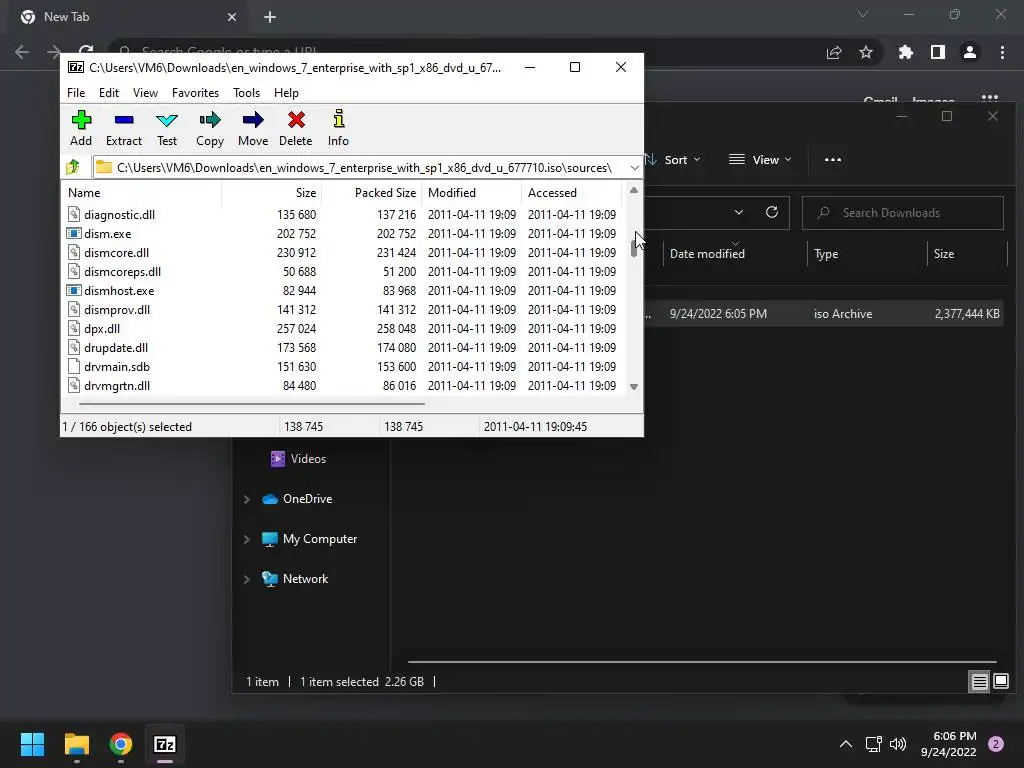Sort Explorer files by Type column
Screen dimensions: 1024x768
pyautogui.click(x=867, y=253)
